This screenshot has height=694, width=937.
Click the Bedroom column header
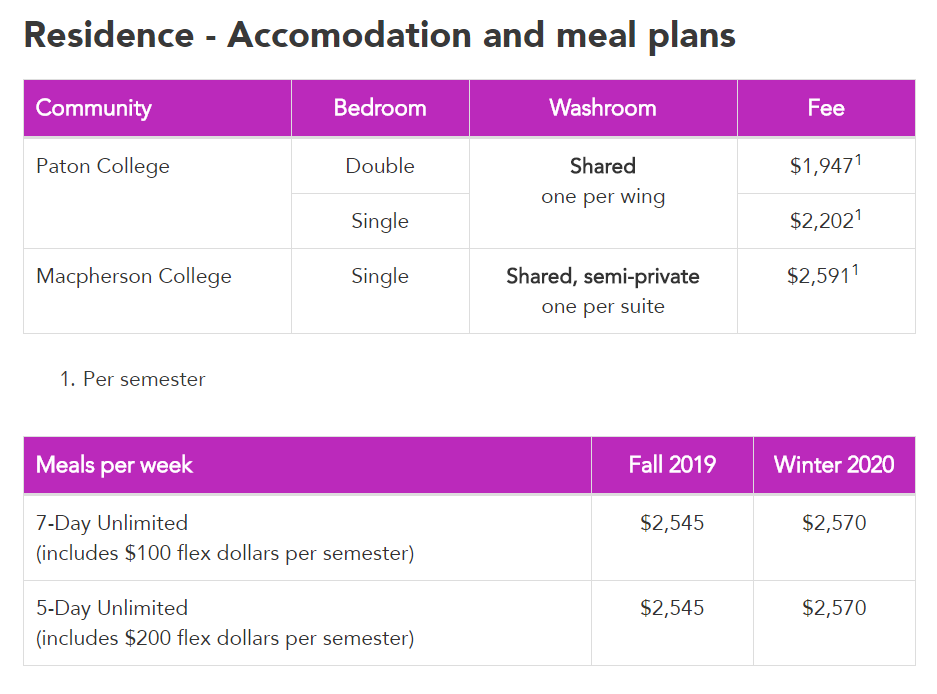(380, 108)
